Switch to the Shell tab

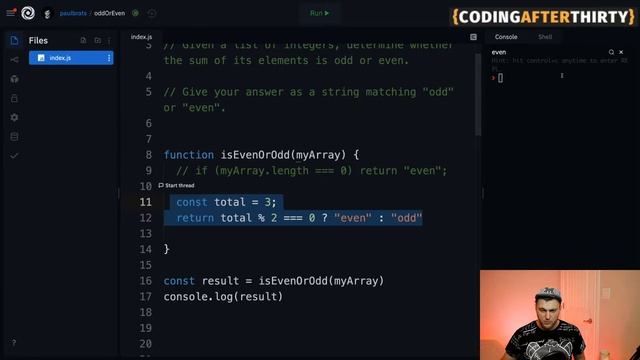point(545,37)
